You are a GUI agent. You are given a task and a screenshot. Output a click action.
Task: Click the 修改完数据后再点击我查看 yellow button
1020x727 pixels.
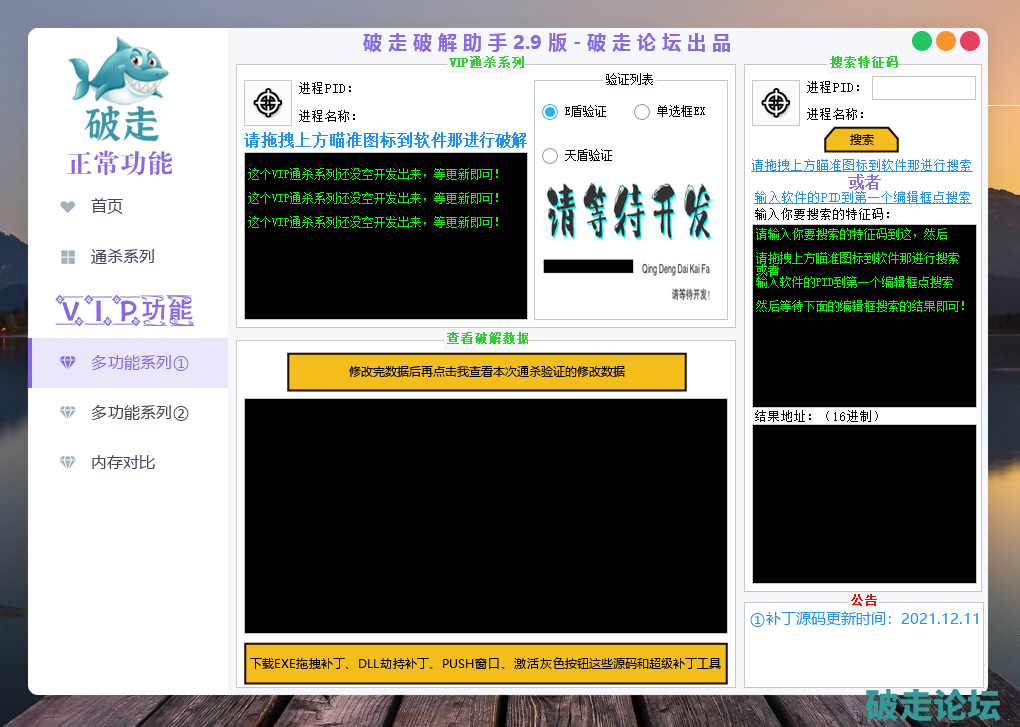point(487,372)
